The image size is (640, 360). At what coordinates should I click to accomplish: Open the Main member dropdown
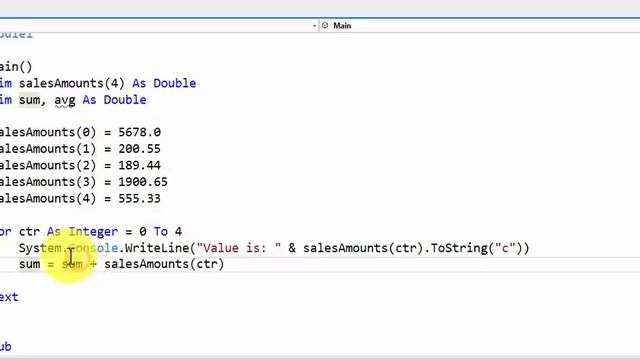[480, 26]
